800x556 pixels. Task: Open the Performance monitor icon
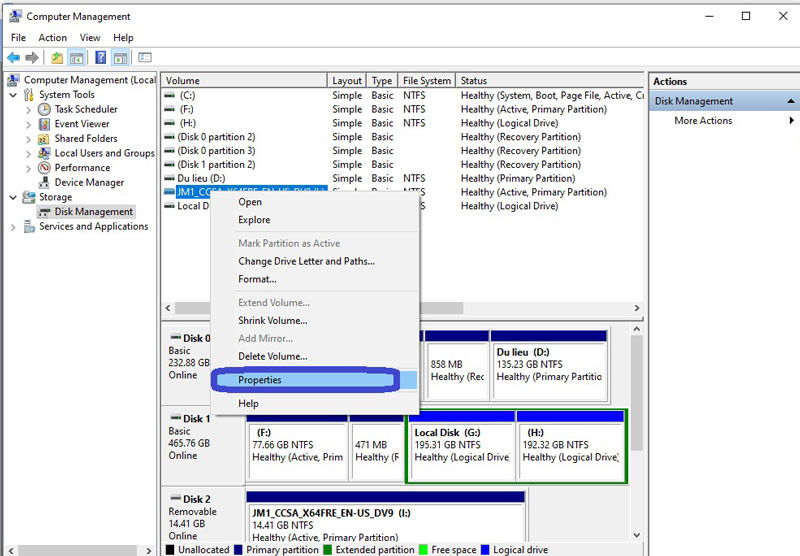(44, 168)
